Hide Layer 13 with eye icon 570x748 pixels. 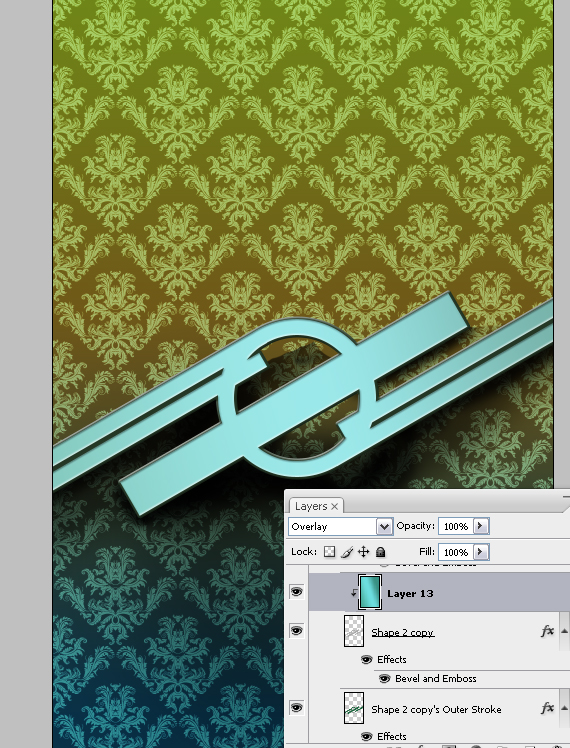pos(297,592)
